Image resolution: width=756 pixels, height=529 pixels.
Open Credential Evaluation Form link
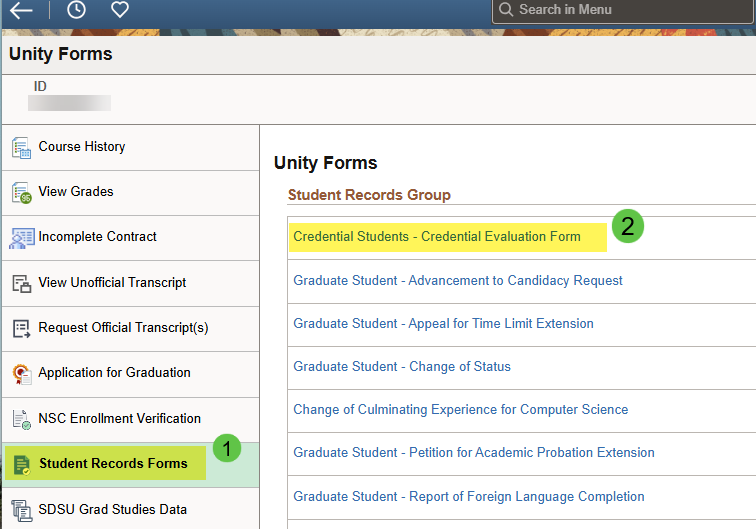pos(437,237)
